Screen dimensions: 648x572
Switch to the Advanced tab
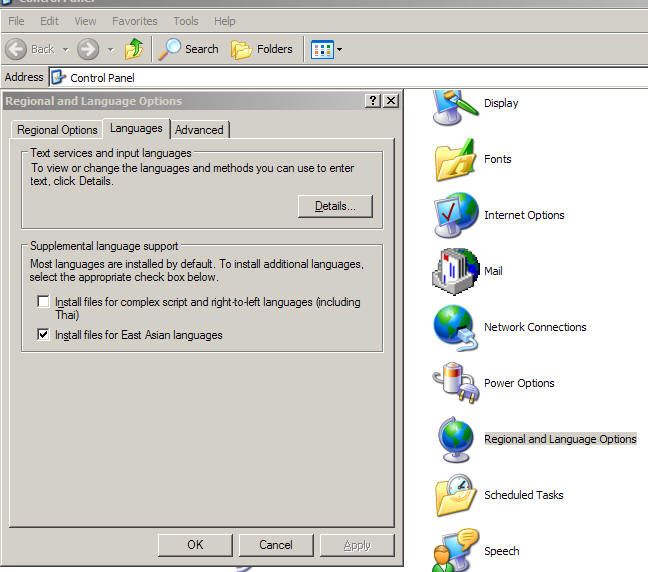pos(199,130)
